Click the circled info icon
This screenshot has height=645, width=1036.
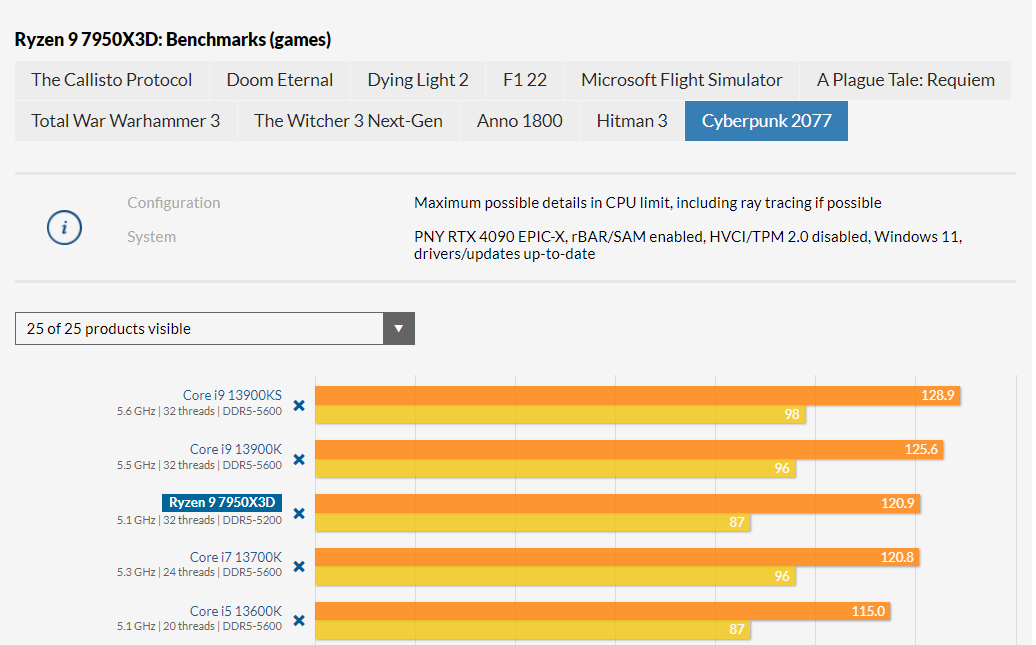[64, 228]
